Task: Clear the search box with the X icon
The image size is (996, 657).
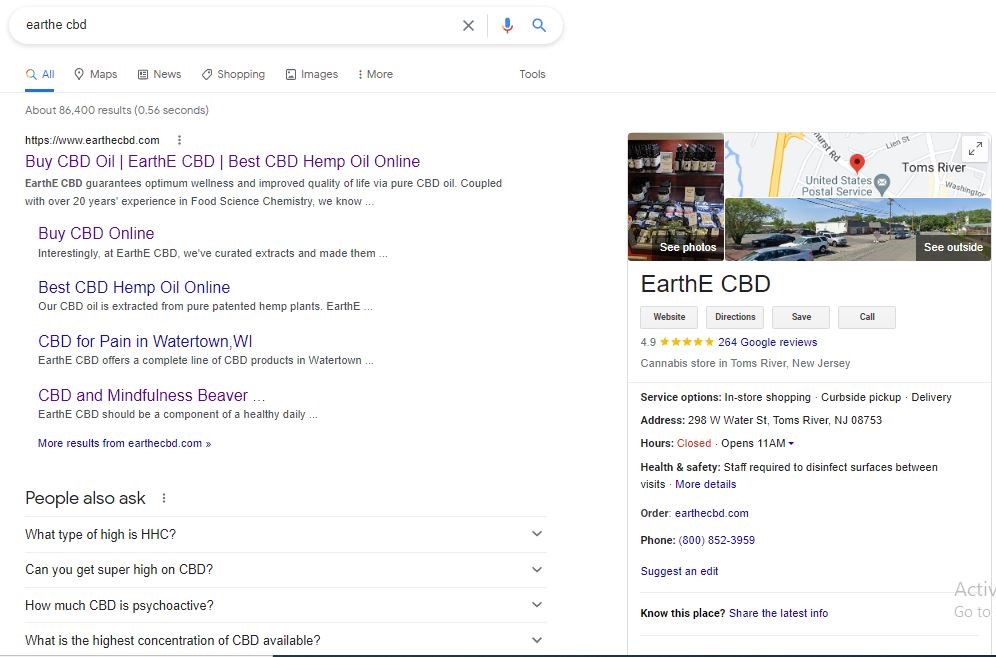Action: pos(468,26)
